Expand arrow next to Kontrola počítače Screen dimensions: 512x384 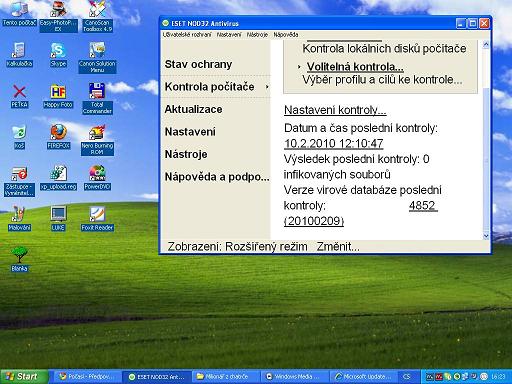[267, 87]
